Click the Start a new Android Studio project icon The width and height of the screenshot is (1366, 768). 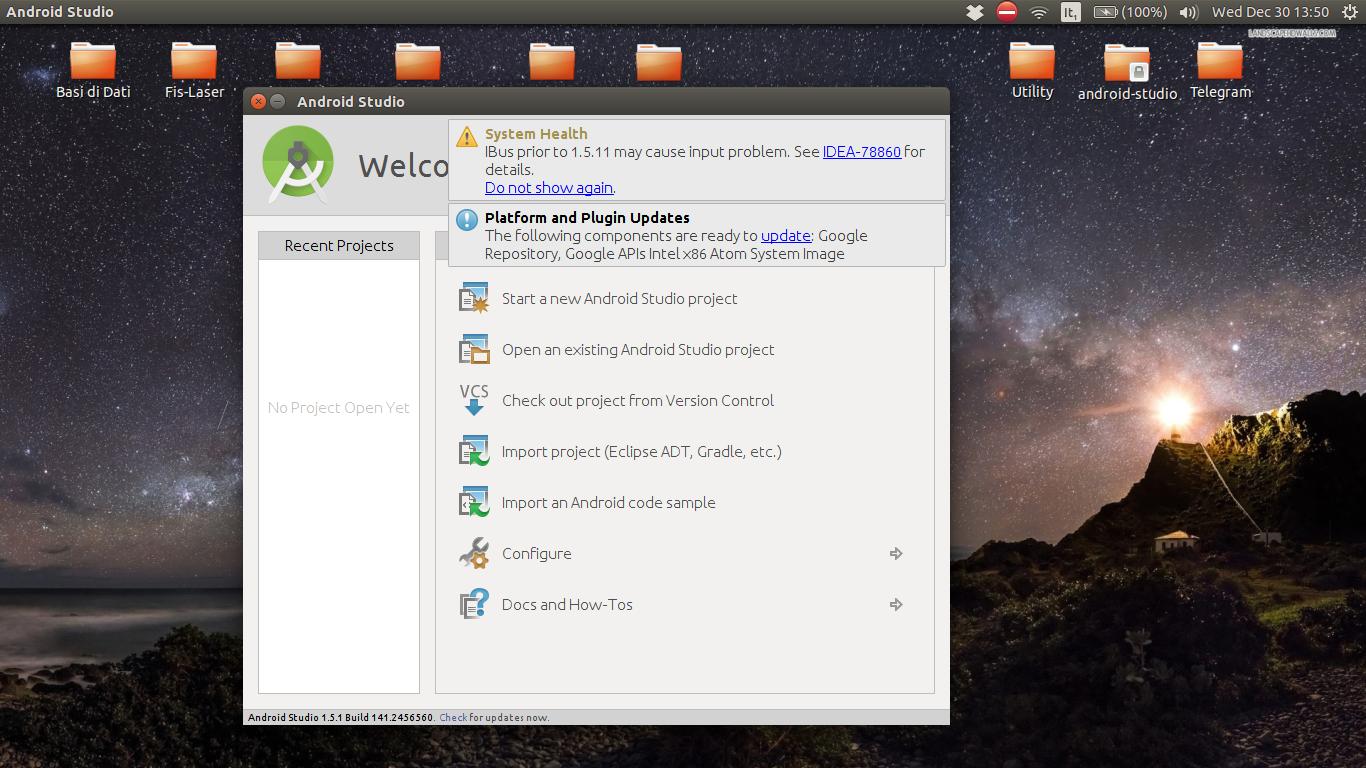(x=474, y=298)
